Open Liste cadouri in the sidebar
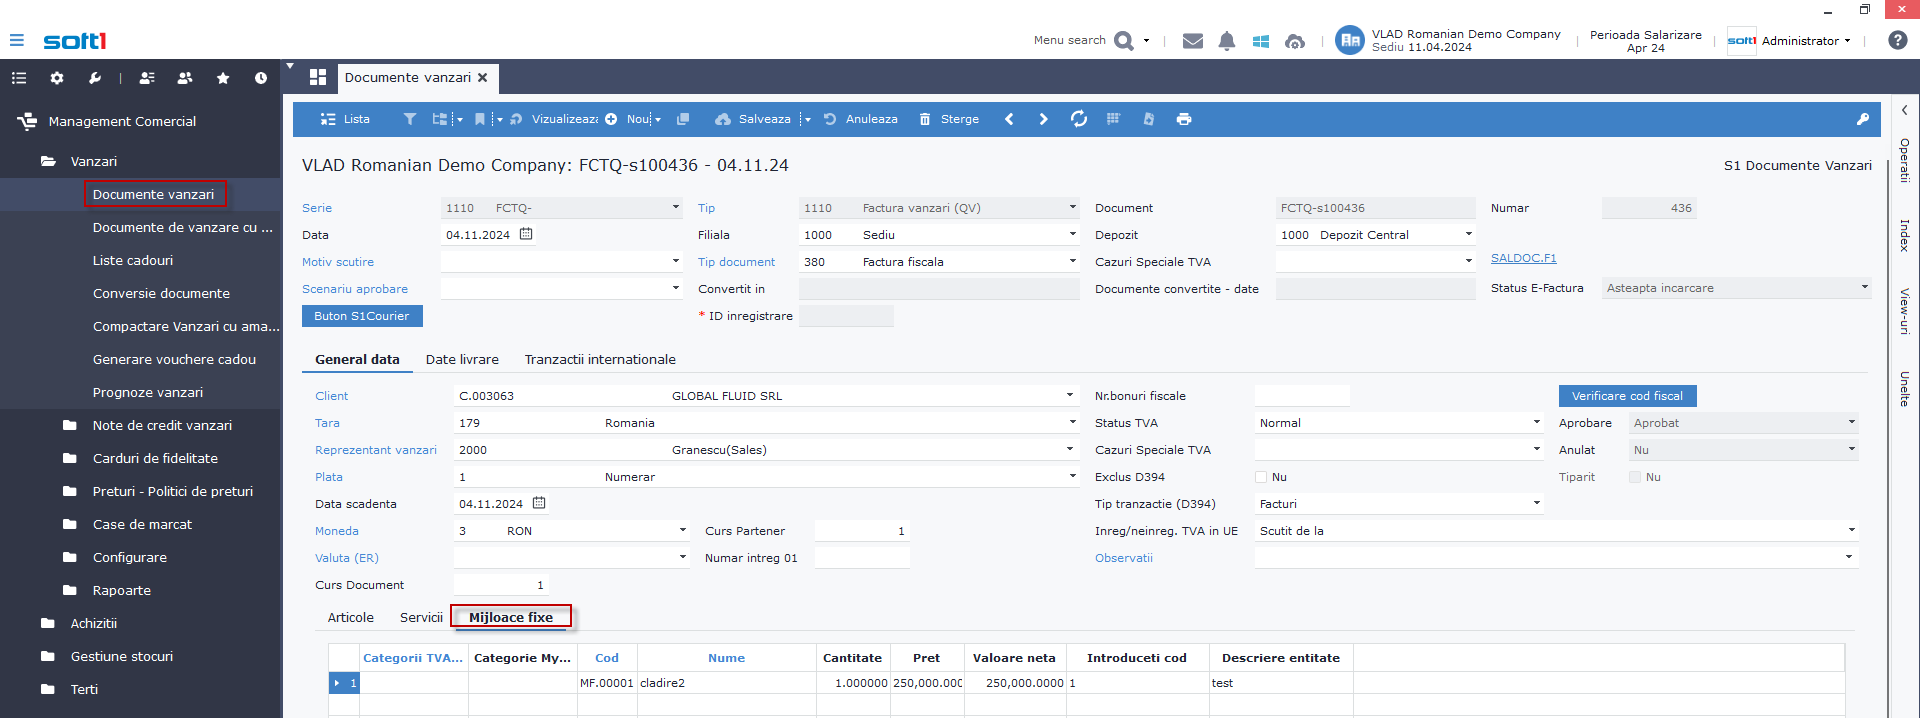Image resolution: width=1920 pixels, height=718 pixels. pyautogui.click(x=133, y=260)
